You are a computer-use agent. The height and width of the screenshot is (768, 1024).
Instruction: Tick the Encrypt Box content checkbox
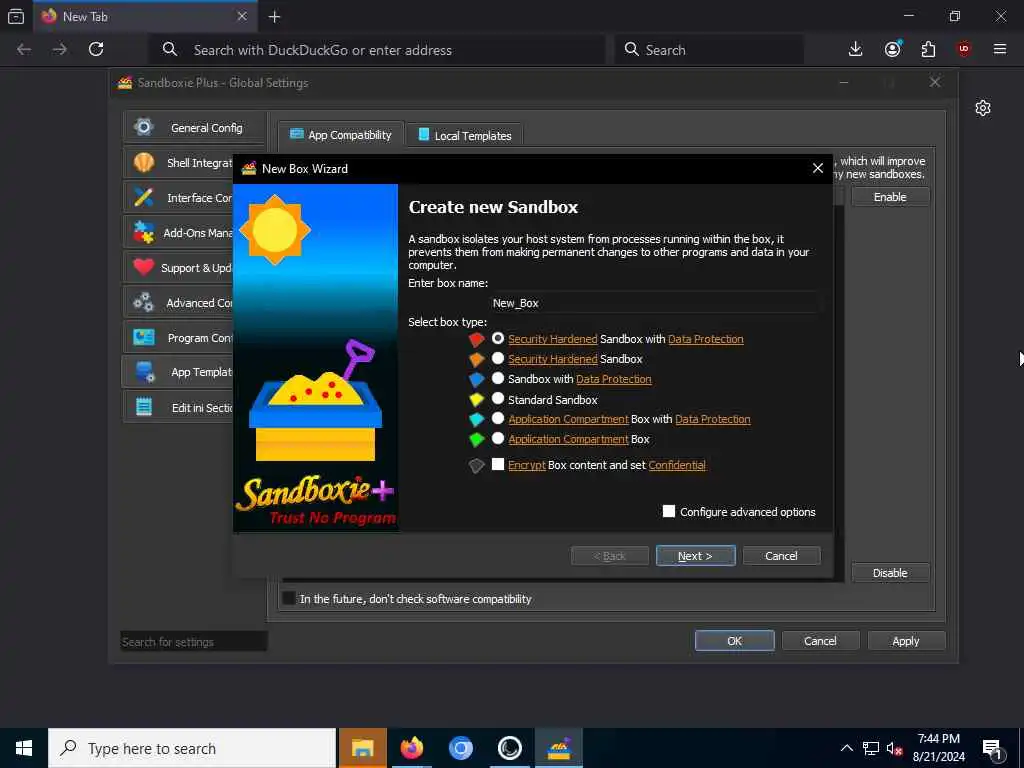click(498, 464)
